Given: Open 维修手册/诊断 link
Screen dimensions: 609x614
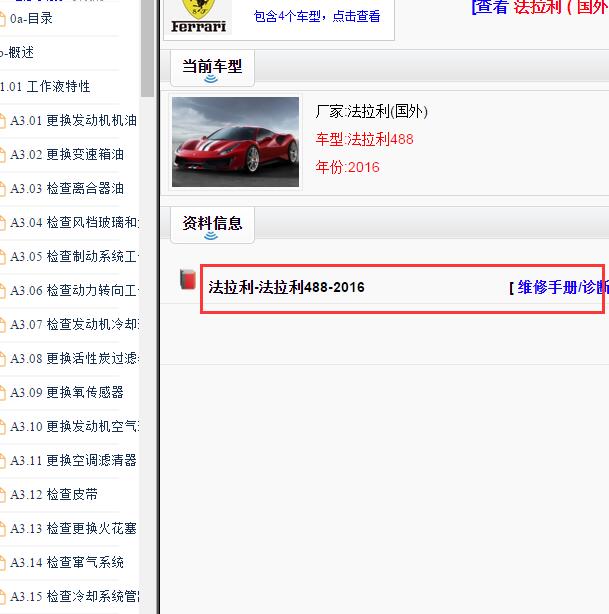Looking at the screenshot, I should (x=563, y=288).
